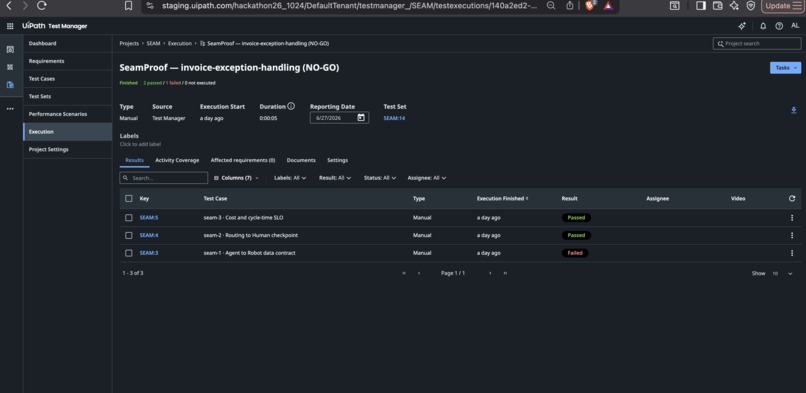Sort by the Execution Finished column header
Image resolution: width=806 pixels, height=393 pixels.
pos(502,198)
